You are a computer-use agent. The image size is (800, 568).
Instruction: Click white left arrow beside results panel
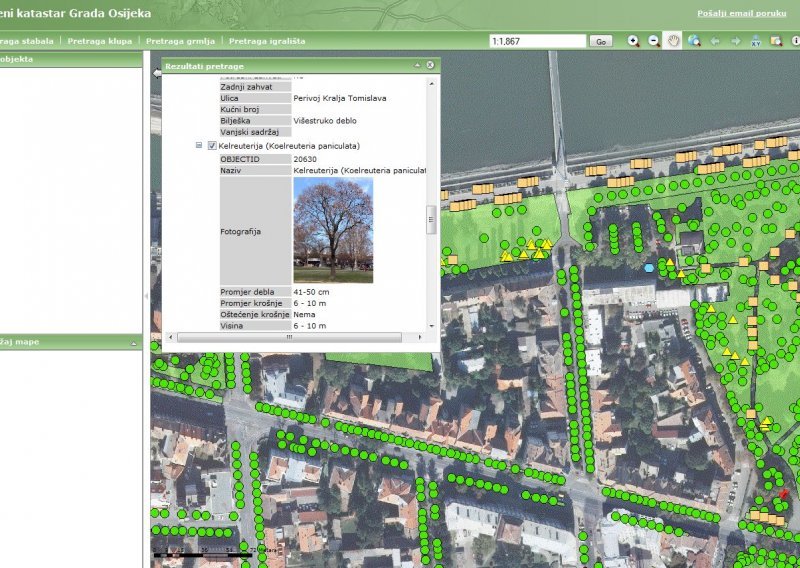click(157, 73)
